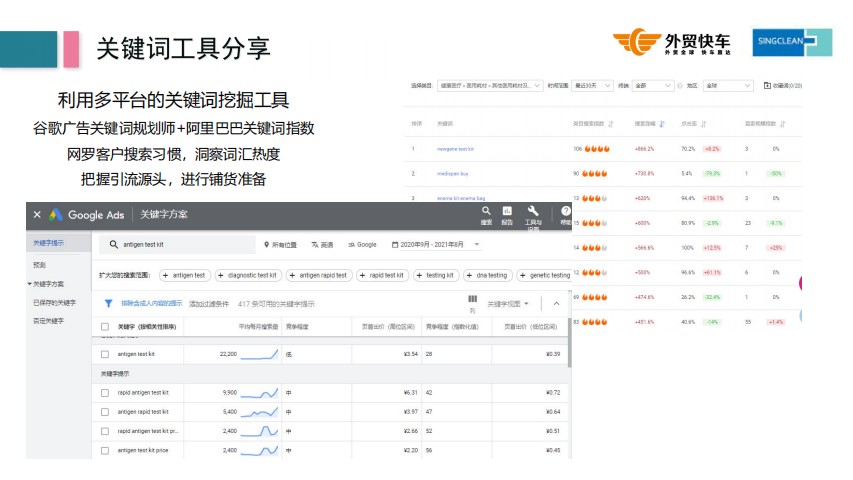Open the columns icon in the keyword table toolbar

click(x=472, y=299)
